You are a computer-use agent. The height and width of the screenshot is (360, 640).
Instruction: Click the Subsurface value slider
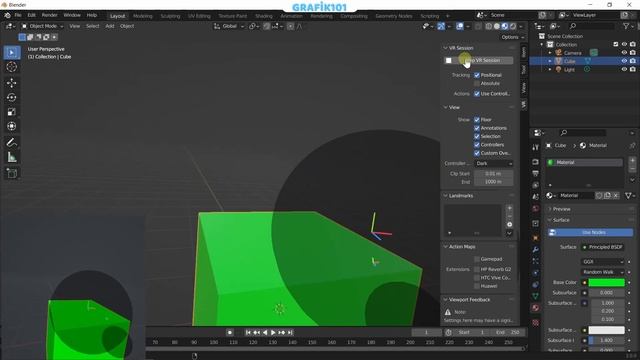607,293
